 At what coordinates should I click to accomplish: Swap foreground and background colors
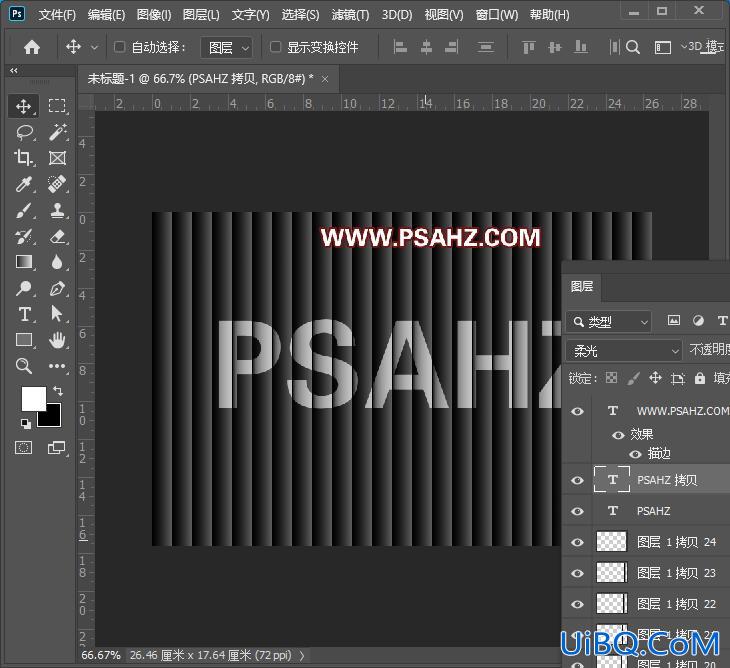coord(58,391)
